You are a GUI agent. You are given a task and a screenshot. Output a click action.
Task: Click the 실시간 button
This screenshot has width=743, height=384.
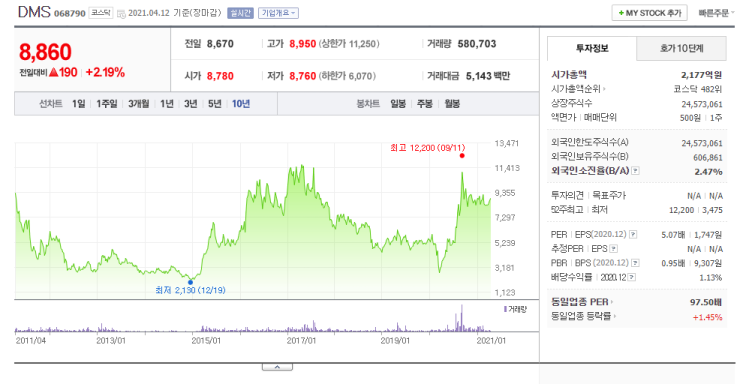click(241, 13)
